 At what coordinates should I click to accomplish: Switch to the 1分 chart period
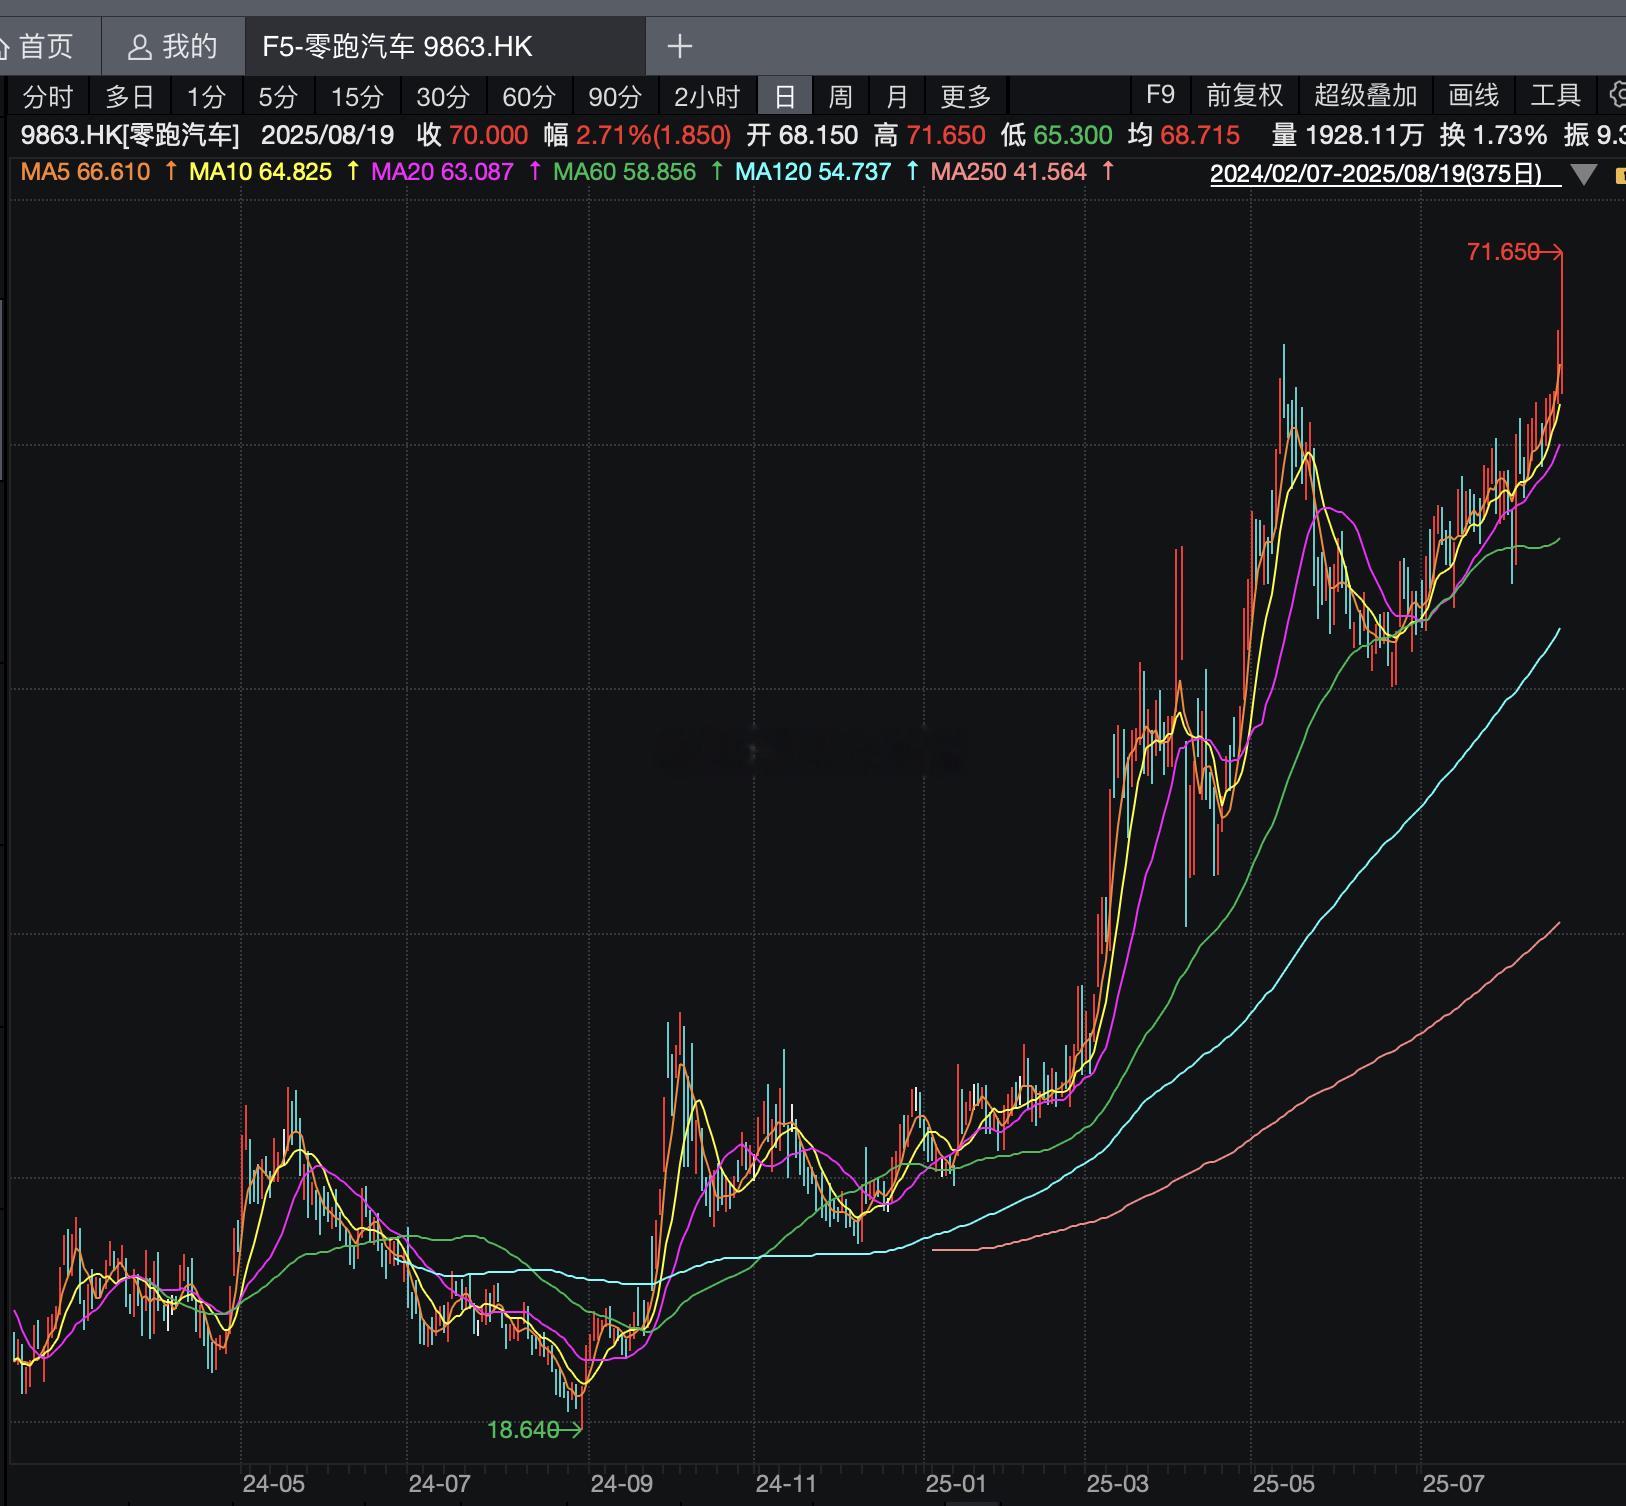(x=206, y=97)
